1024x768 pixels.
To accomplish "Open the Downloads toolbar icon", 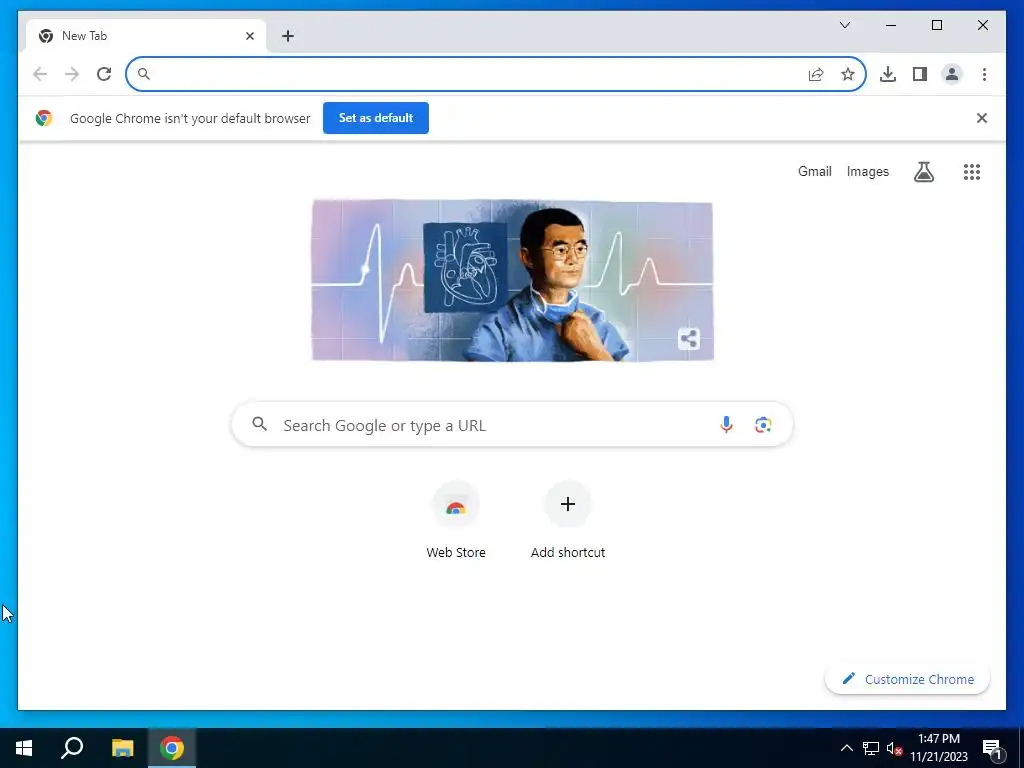I will click(x=888, y=74).
